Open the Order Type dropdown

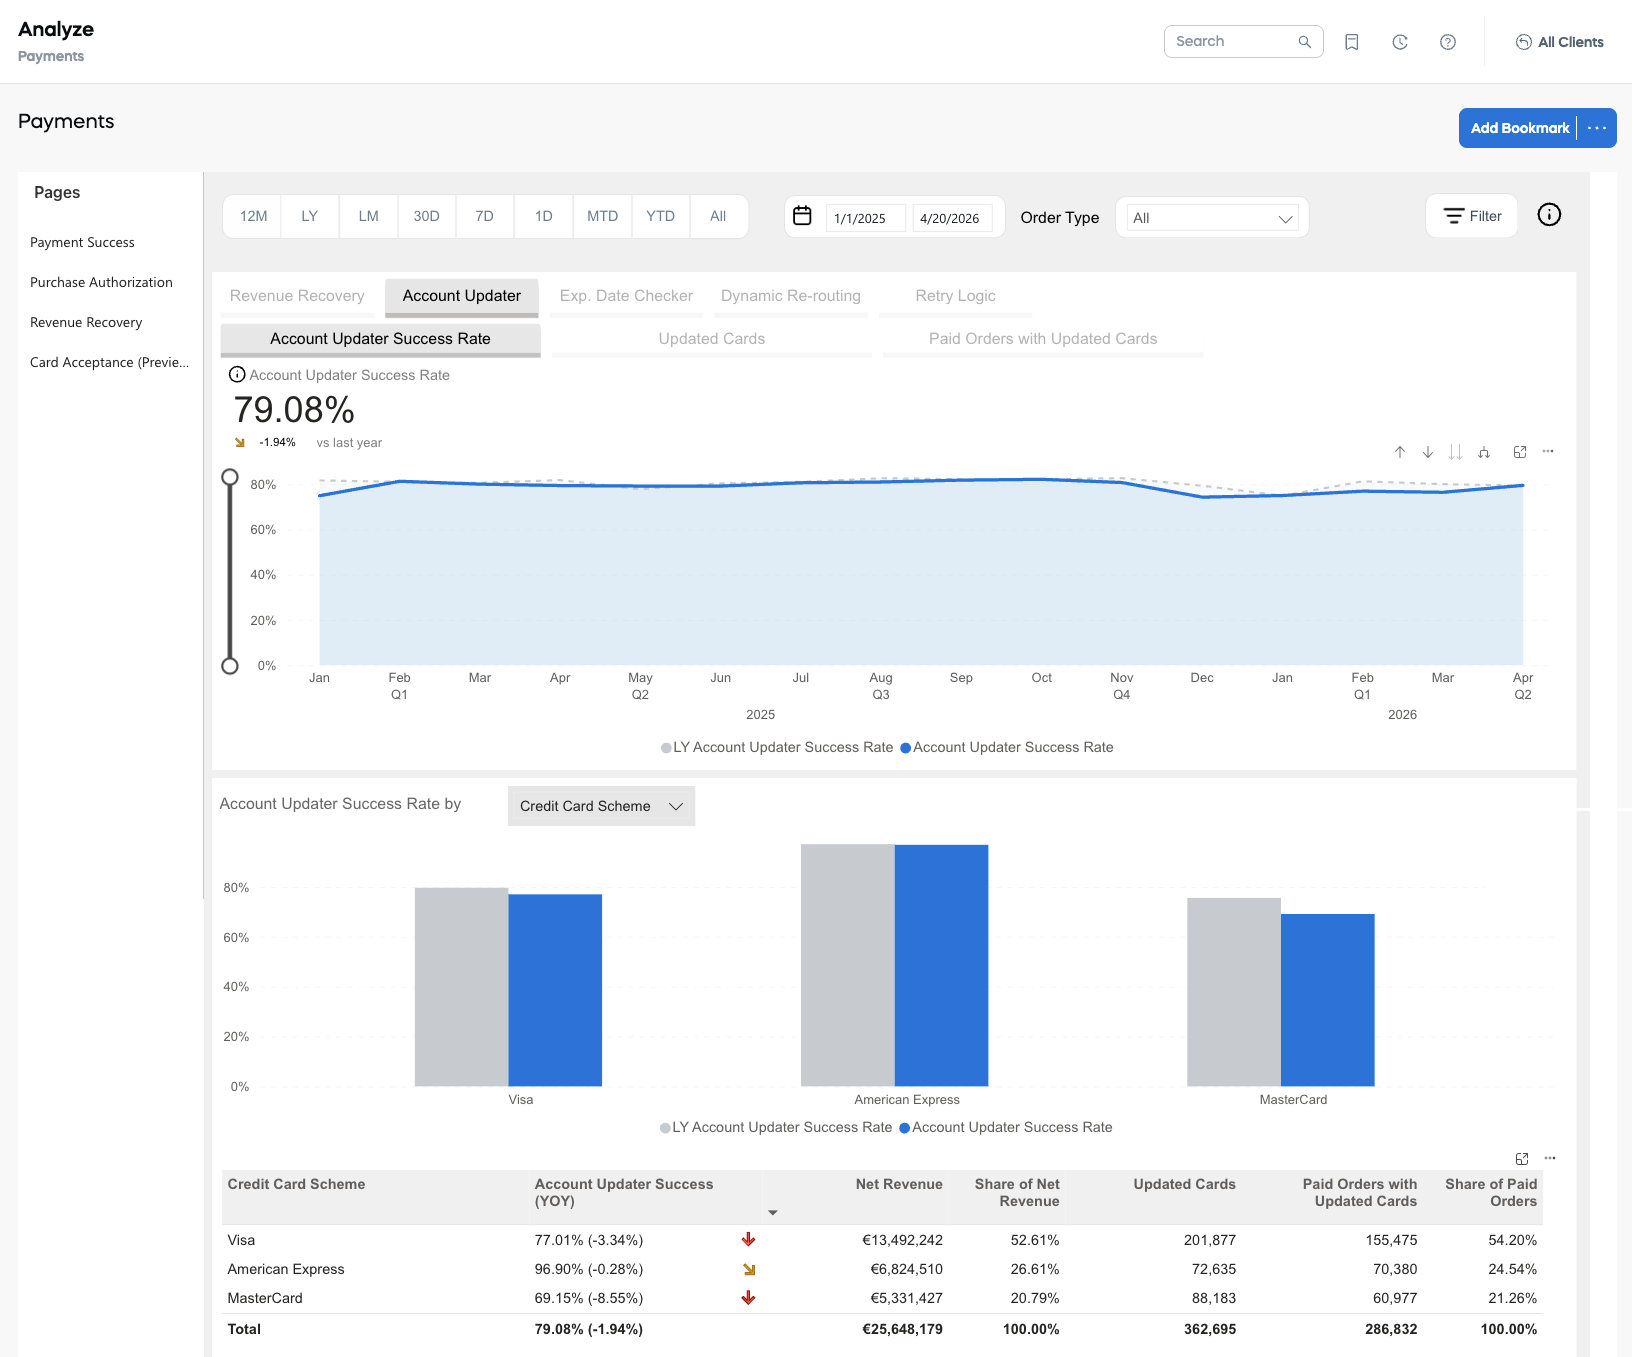point(1212,218)
